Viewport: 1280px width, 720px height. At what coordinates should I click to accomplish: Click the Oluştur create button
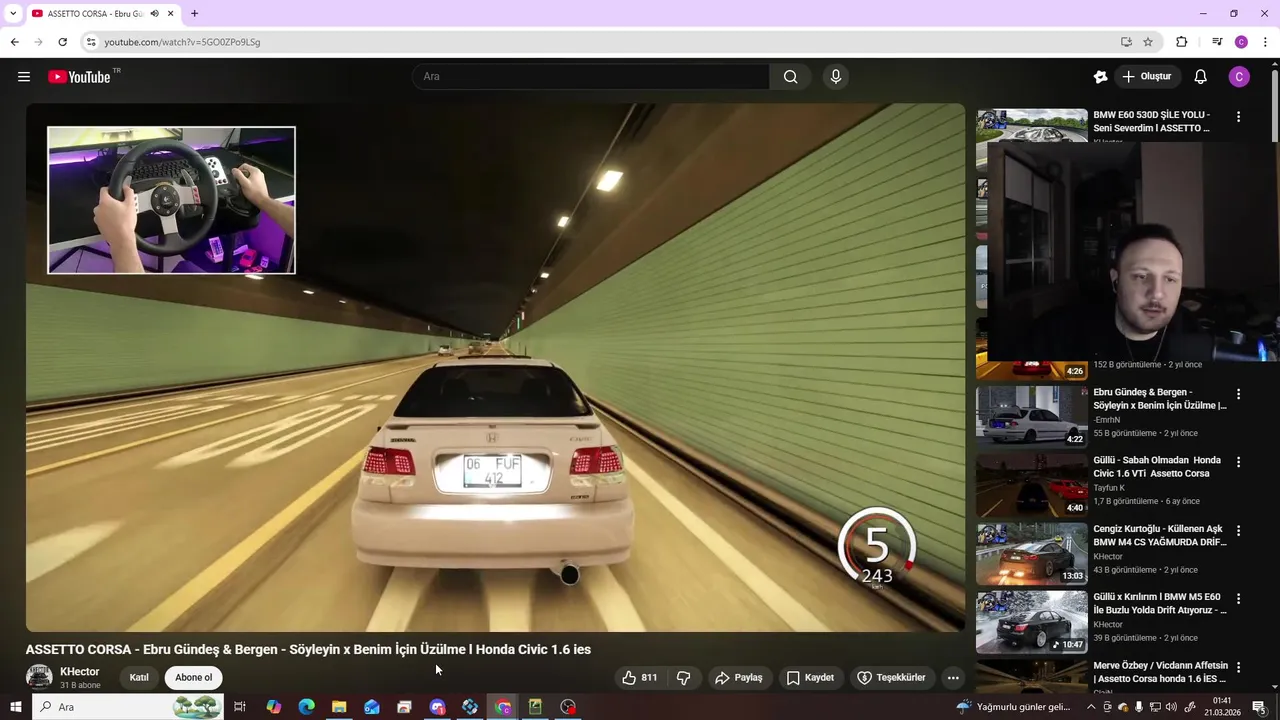[x=1146, y=77]
